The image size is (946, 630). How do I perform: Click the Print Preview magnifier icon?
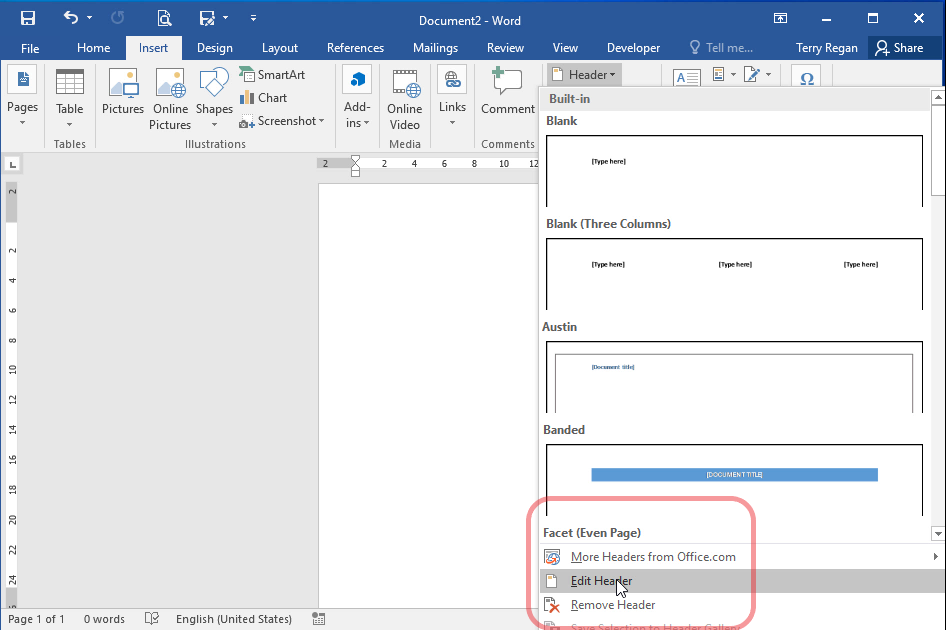tap(163, 18)
